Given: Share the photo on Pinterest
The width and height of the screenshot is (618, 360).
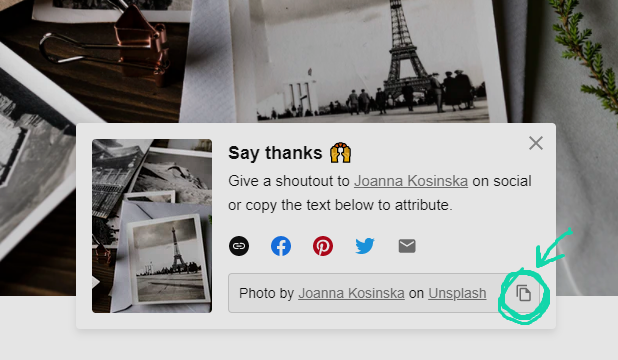Looking at the screenshot, I should (323, 246).
